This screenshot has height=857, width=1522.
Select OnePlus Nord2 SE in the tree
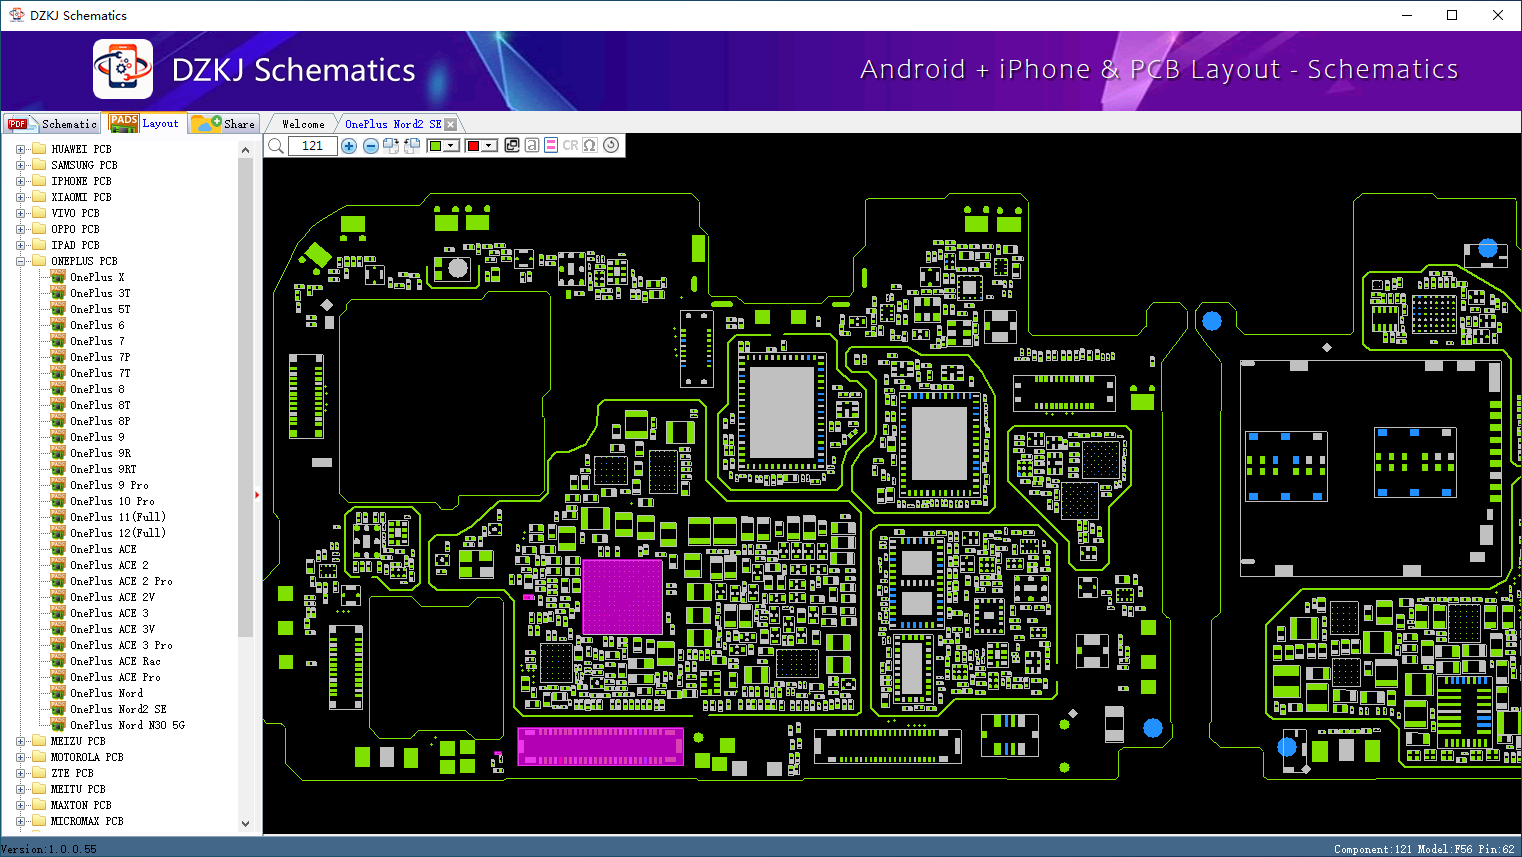pos(118,709)
